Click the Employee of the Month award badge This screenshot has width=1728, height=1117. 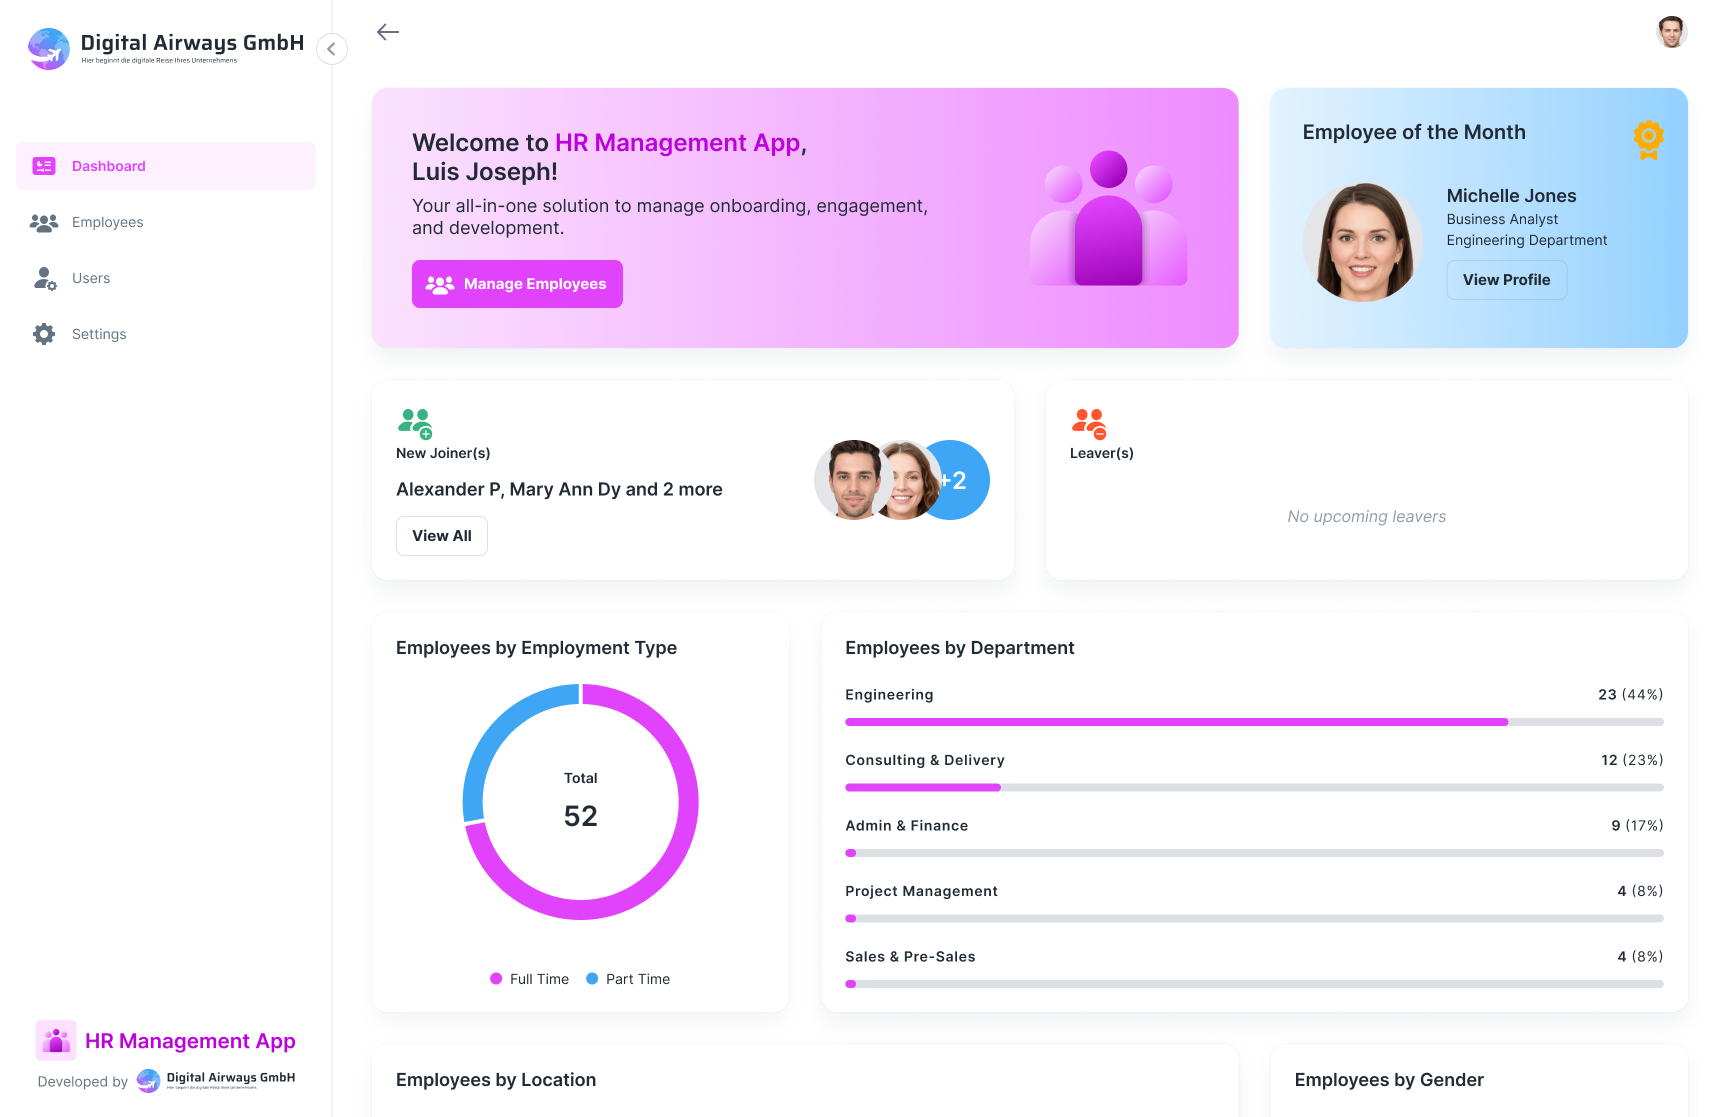click(x=1648, y=139)
